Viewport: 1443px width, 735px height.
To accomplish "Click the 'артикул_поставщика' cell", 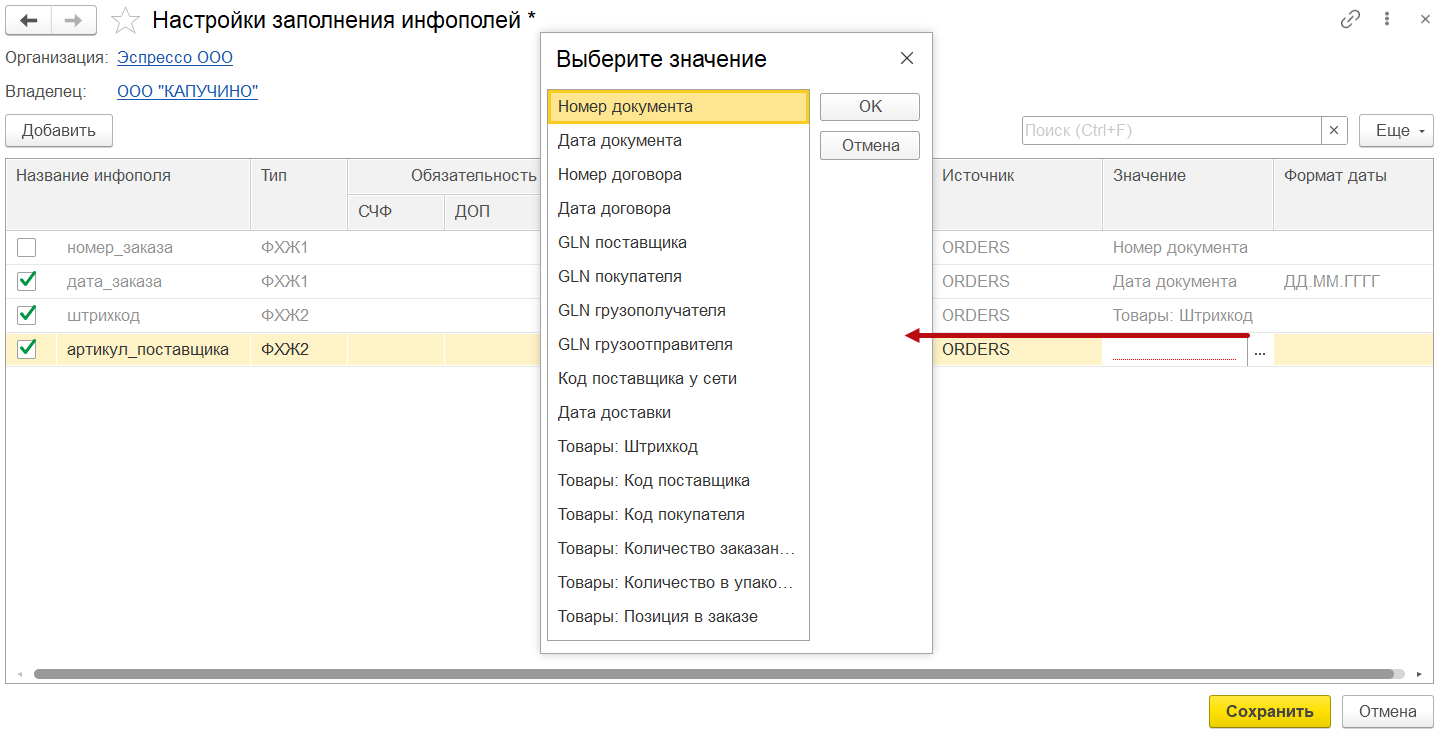I will (153, 349).
